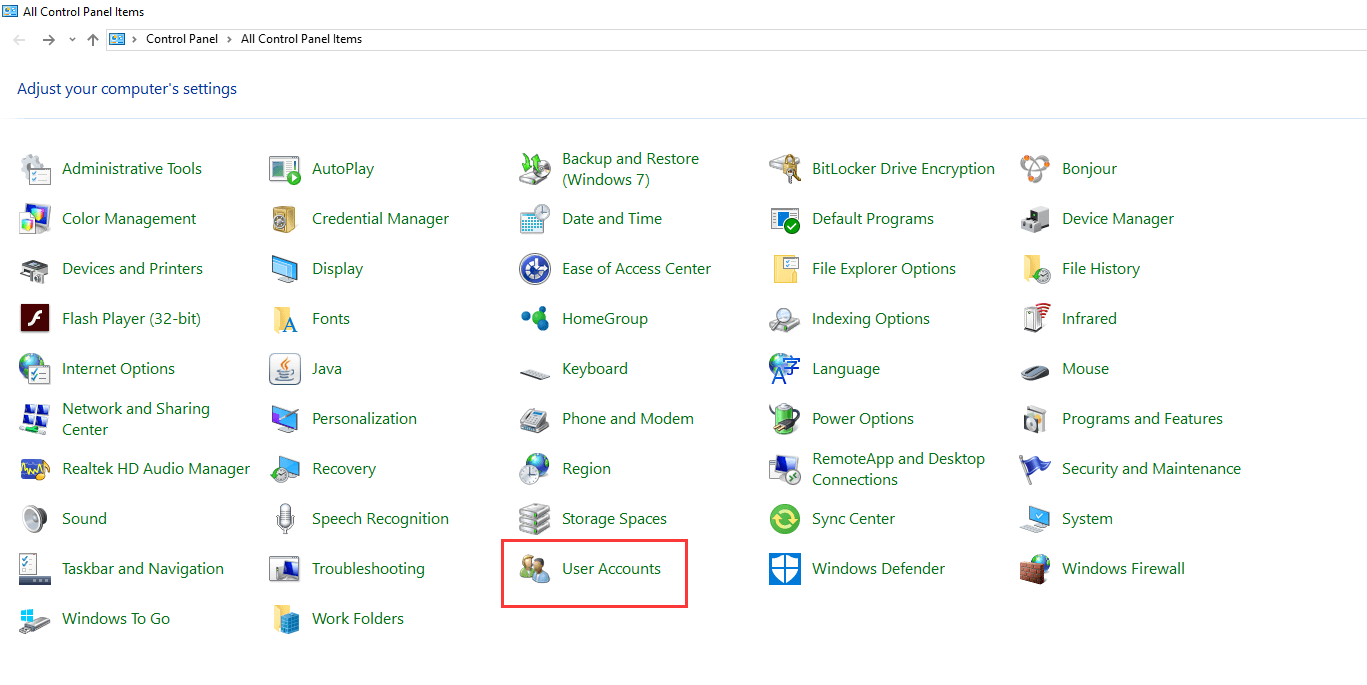Open the Windows Firewall brick icon
Viewport: 1367px width, 685px height.
point(1035,569)
